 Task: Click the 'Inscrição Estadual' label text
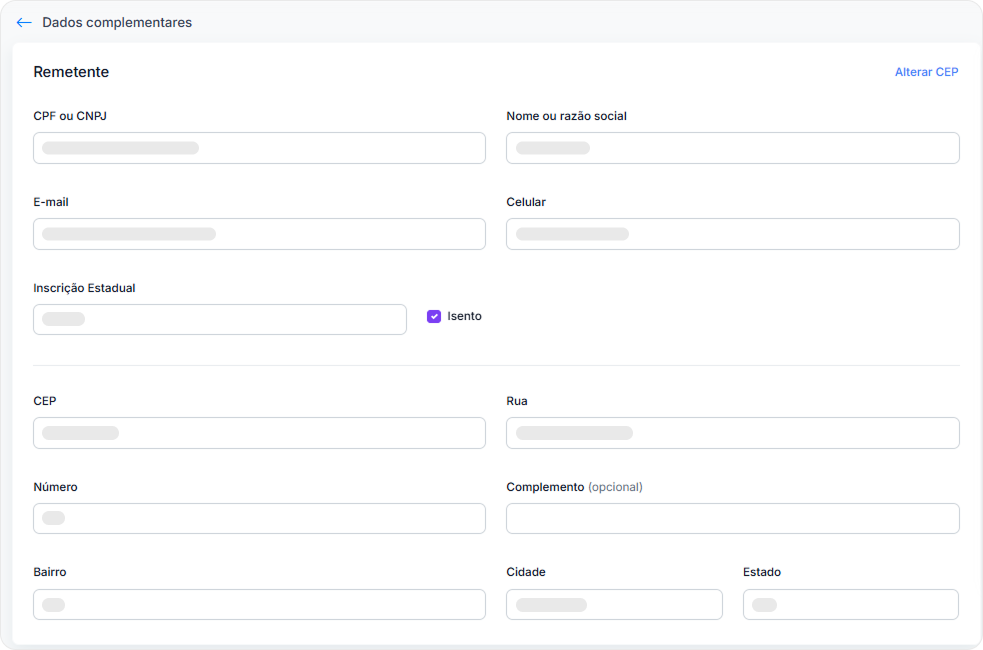84,288
